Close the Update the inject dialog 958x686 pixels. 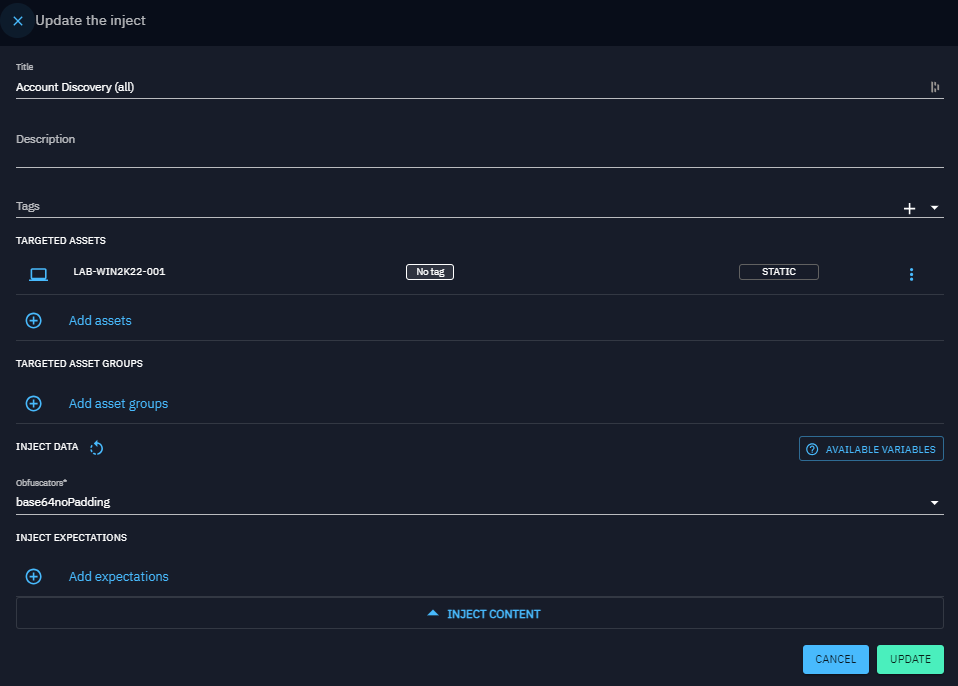[x=18, y=21]
